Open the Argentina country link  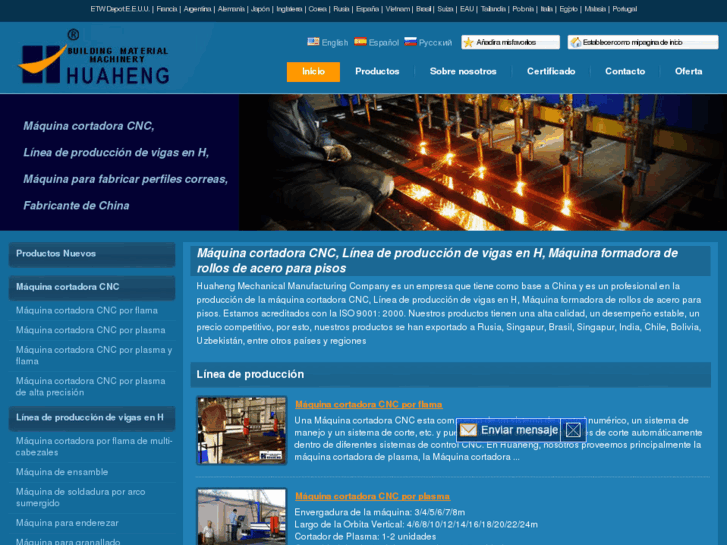(x=197, y=9)
